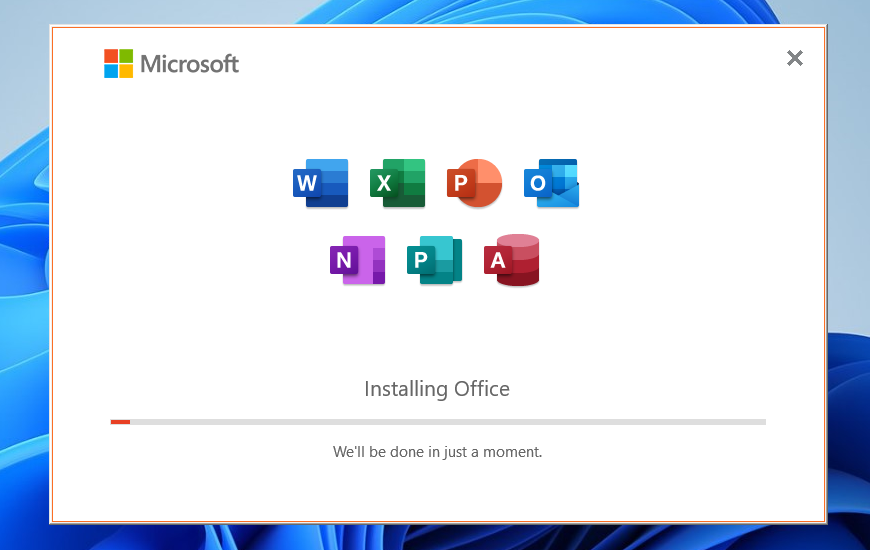870x550 pixels.
Task: Click the PowerPoint app icon
Action: (x=474, y=183)
